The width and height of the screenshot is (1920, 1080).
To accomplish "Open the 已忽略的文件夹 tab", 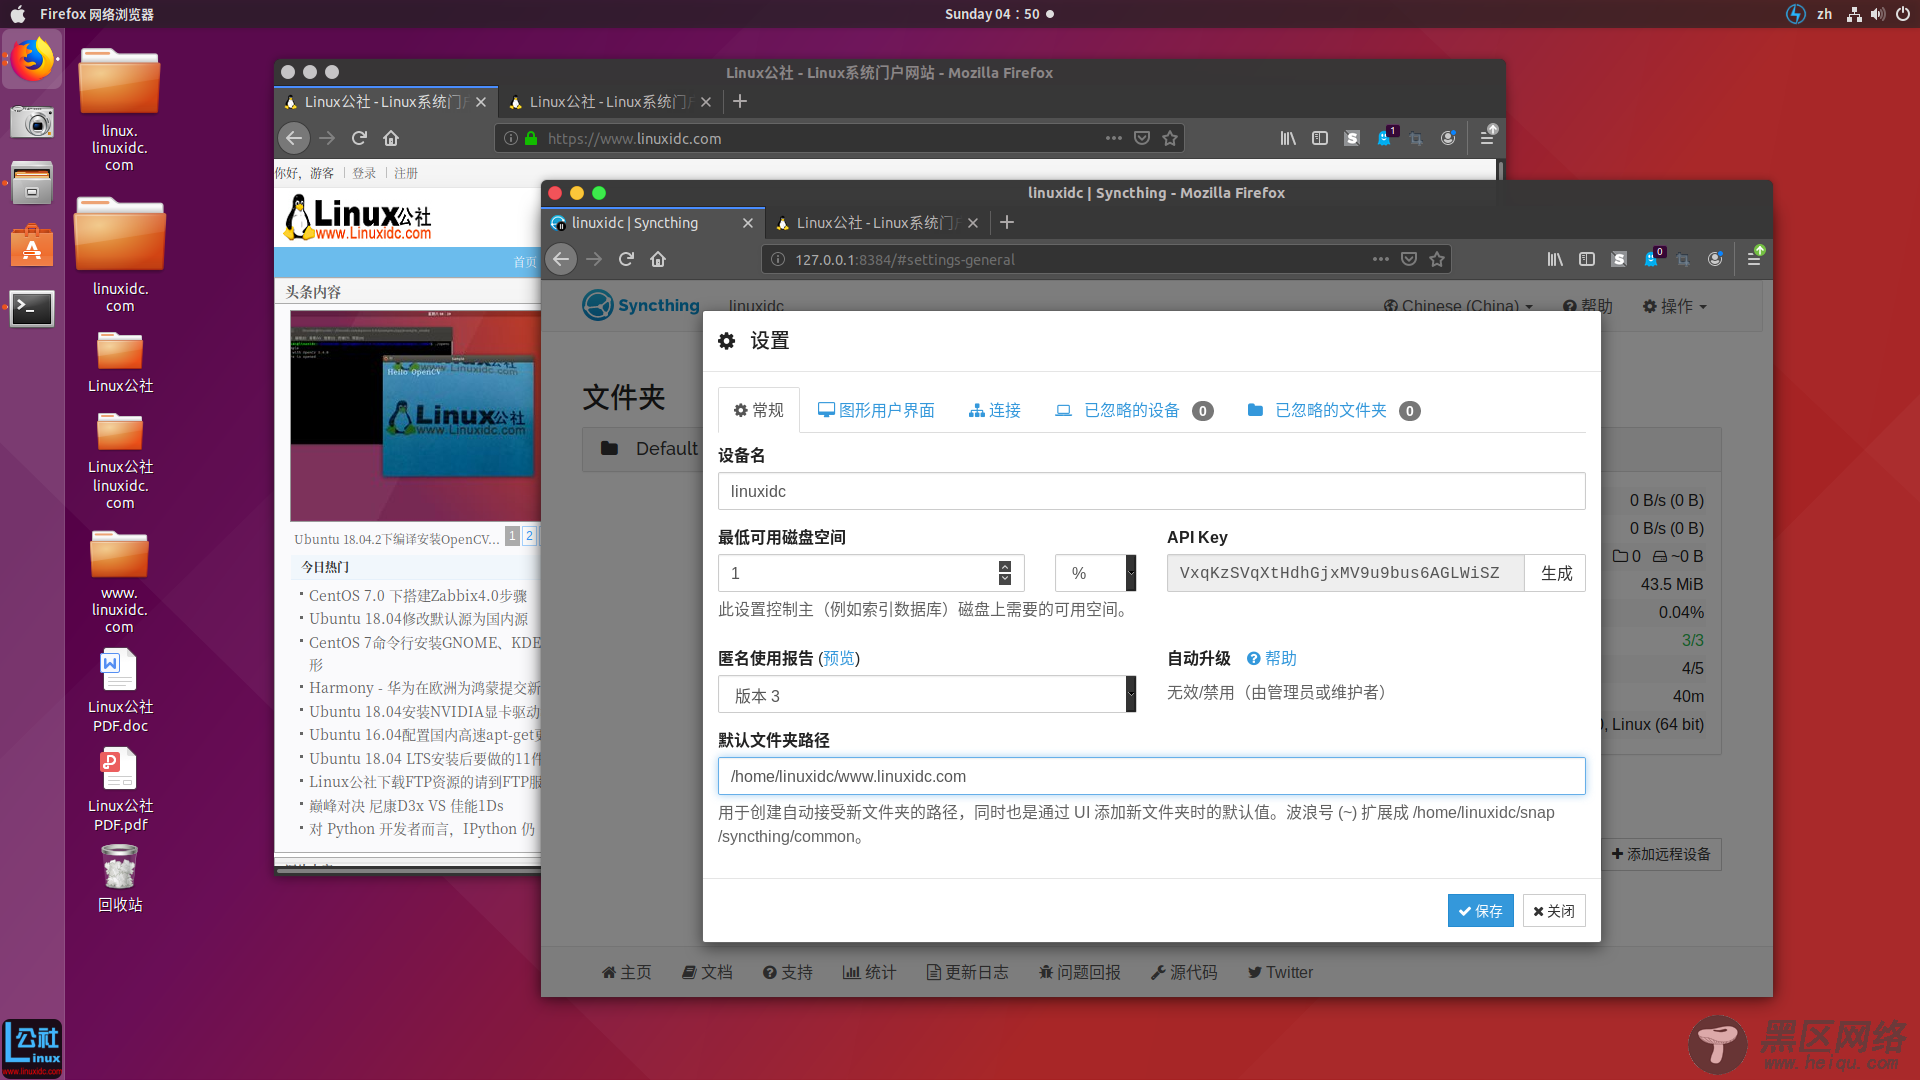I will click(x=1333, y=410).
